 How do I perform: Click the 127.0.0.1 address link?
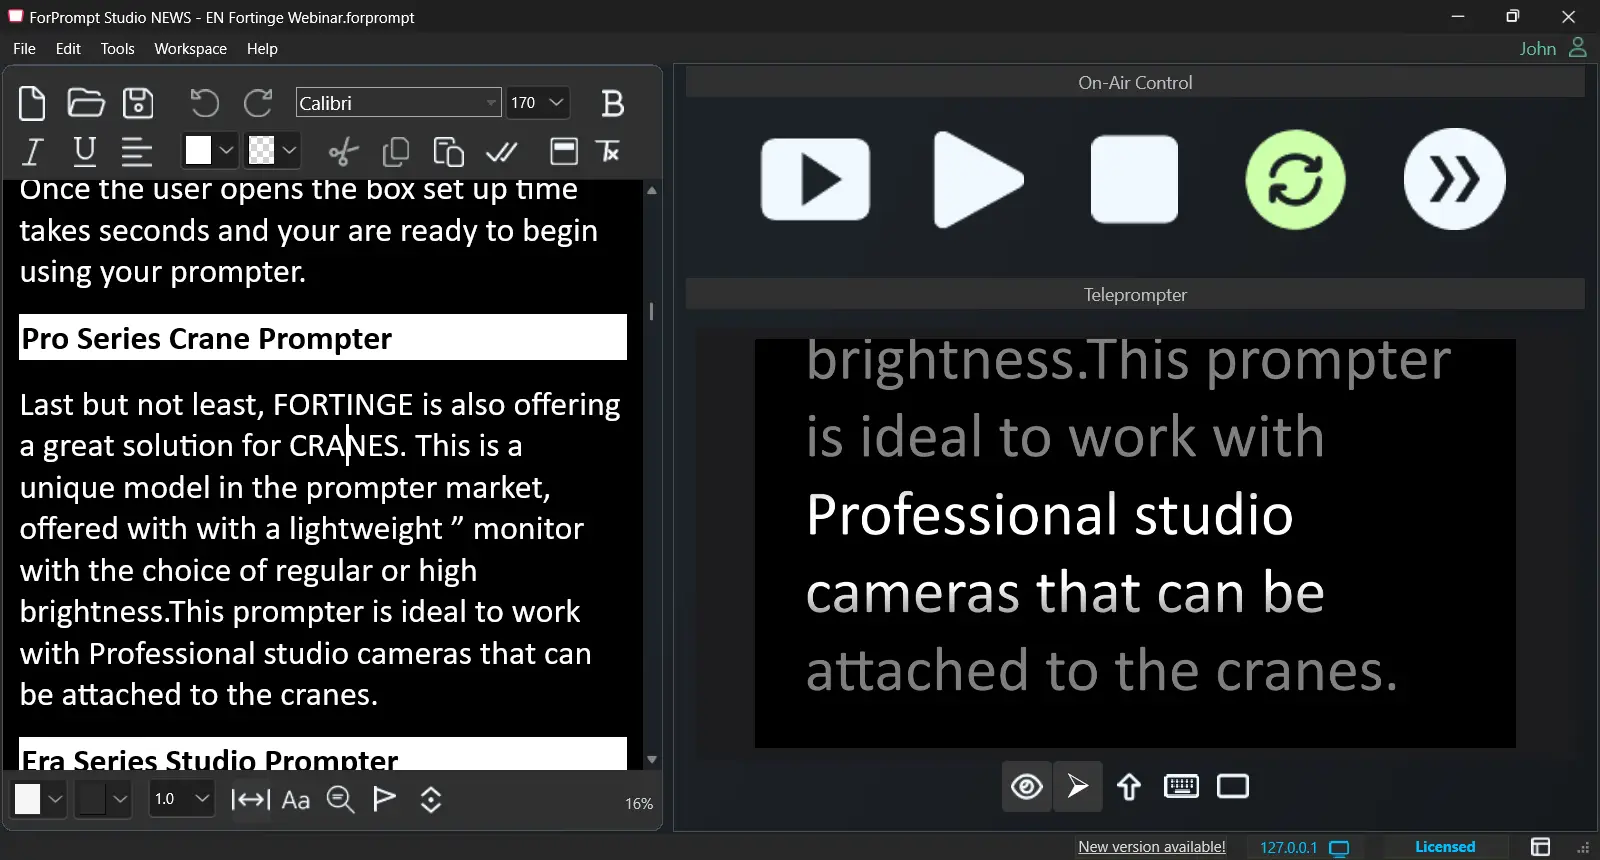[1288, 848]
